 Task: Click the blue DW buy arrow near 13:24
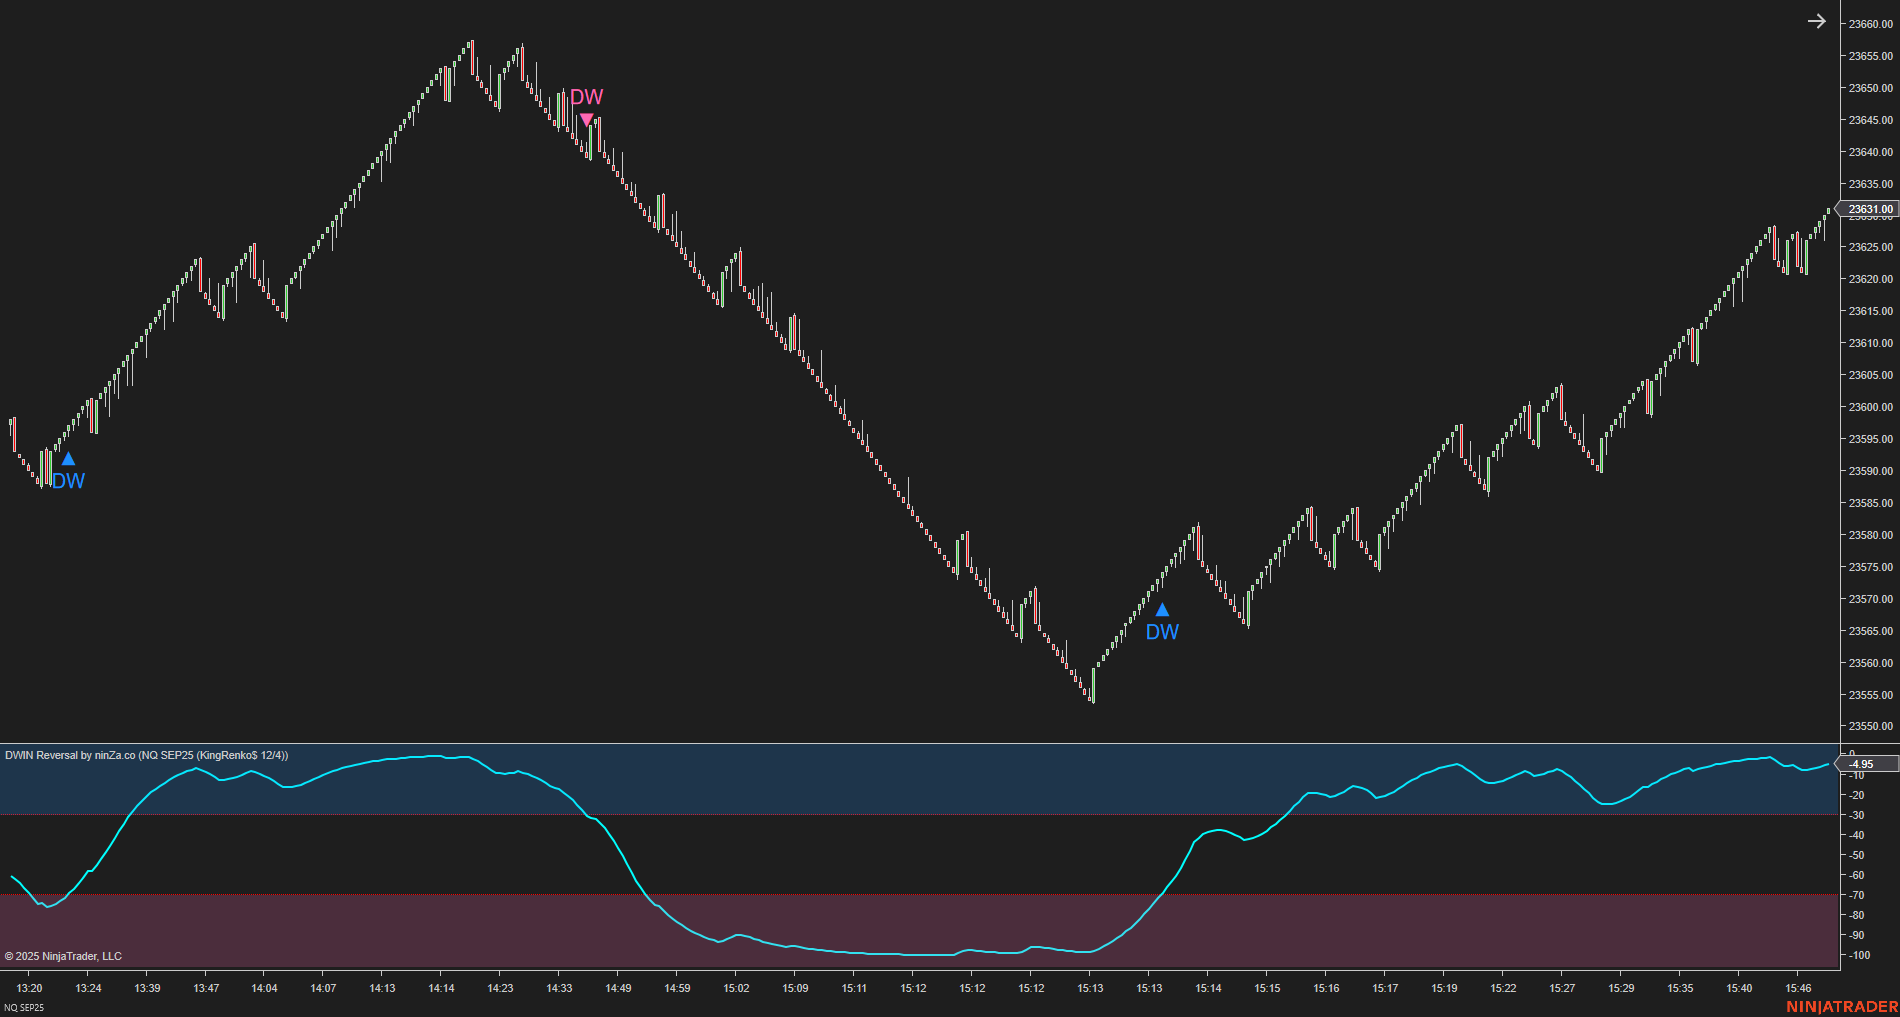(67, 458)
